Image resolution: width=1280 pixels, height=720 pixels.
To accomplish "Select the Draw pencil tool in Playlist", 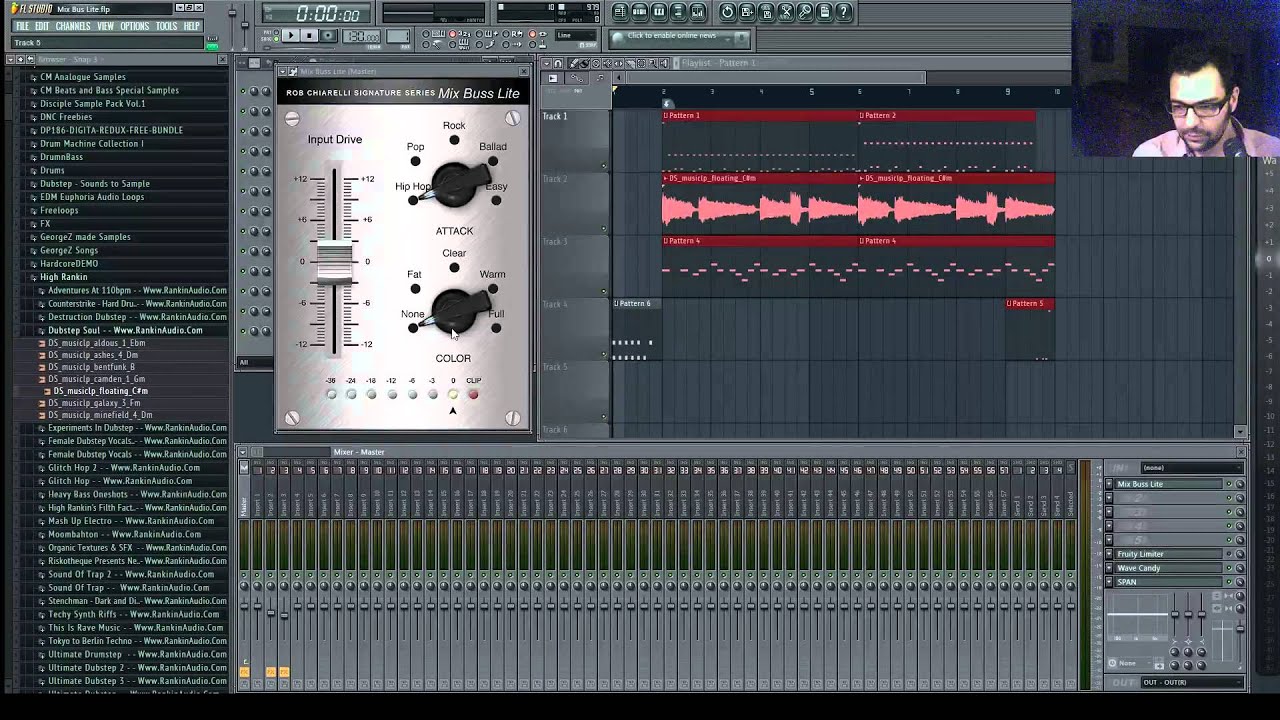I will 574,63.
